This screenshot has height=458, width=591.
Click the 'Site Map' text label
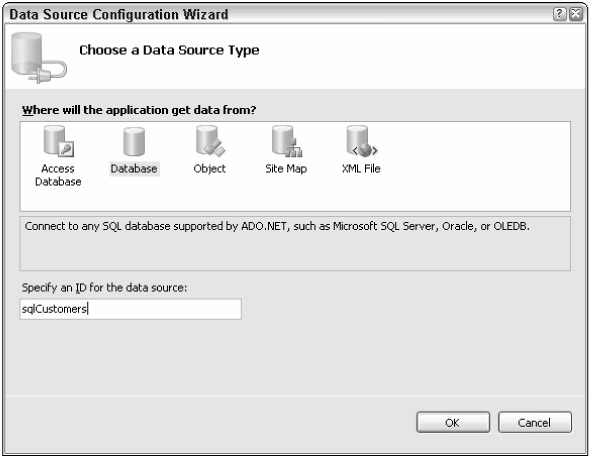pos(286,169)
